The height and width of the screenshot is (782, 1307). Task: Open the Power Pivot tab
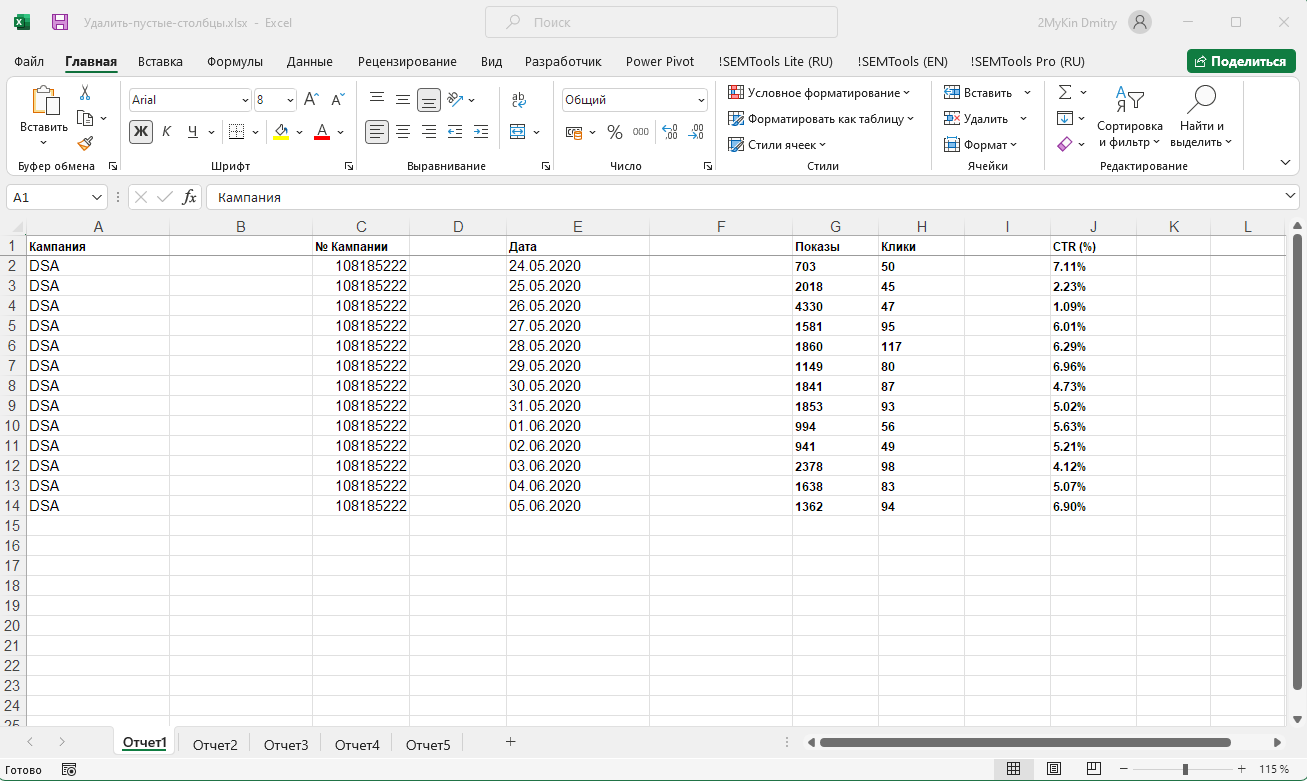point(660,62)
